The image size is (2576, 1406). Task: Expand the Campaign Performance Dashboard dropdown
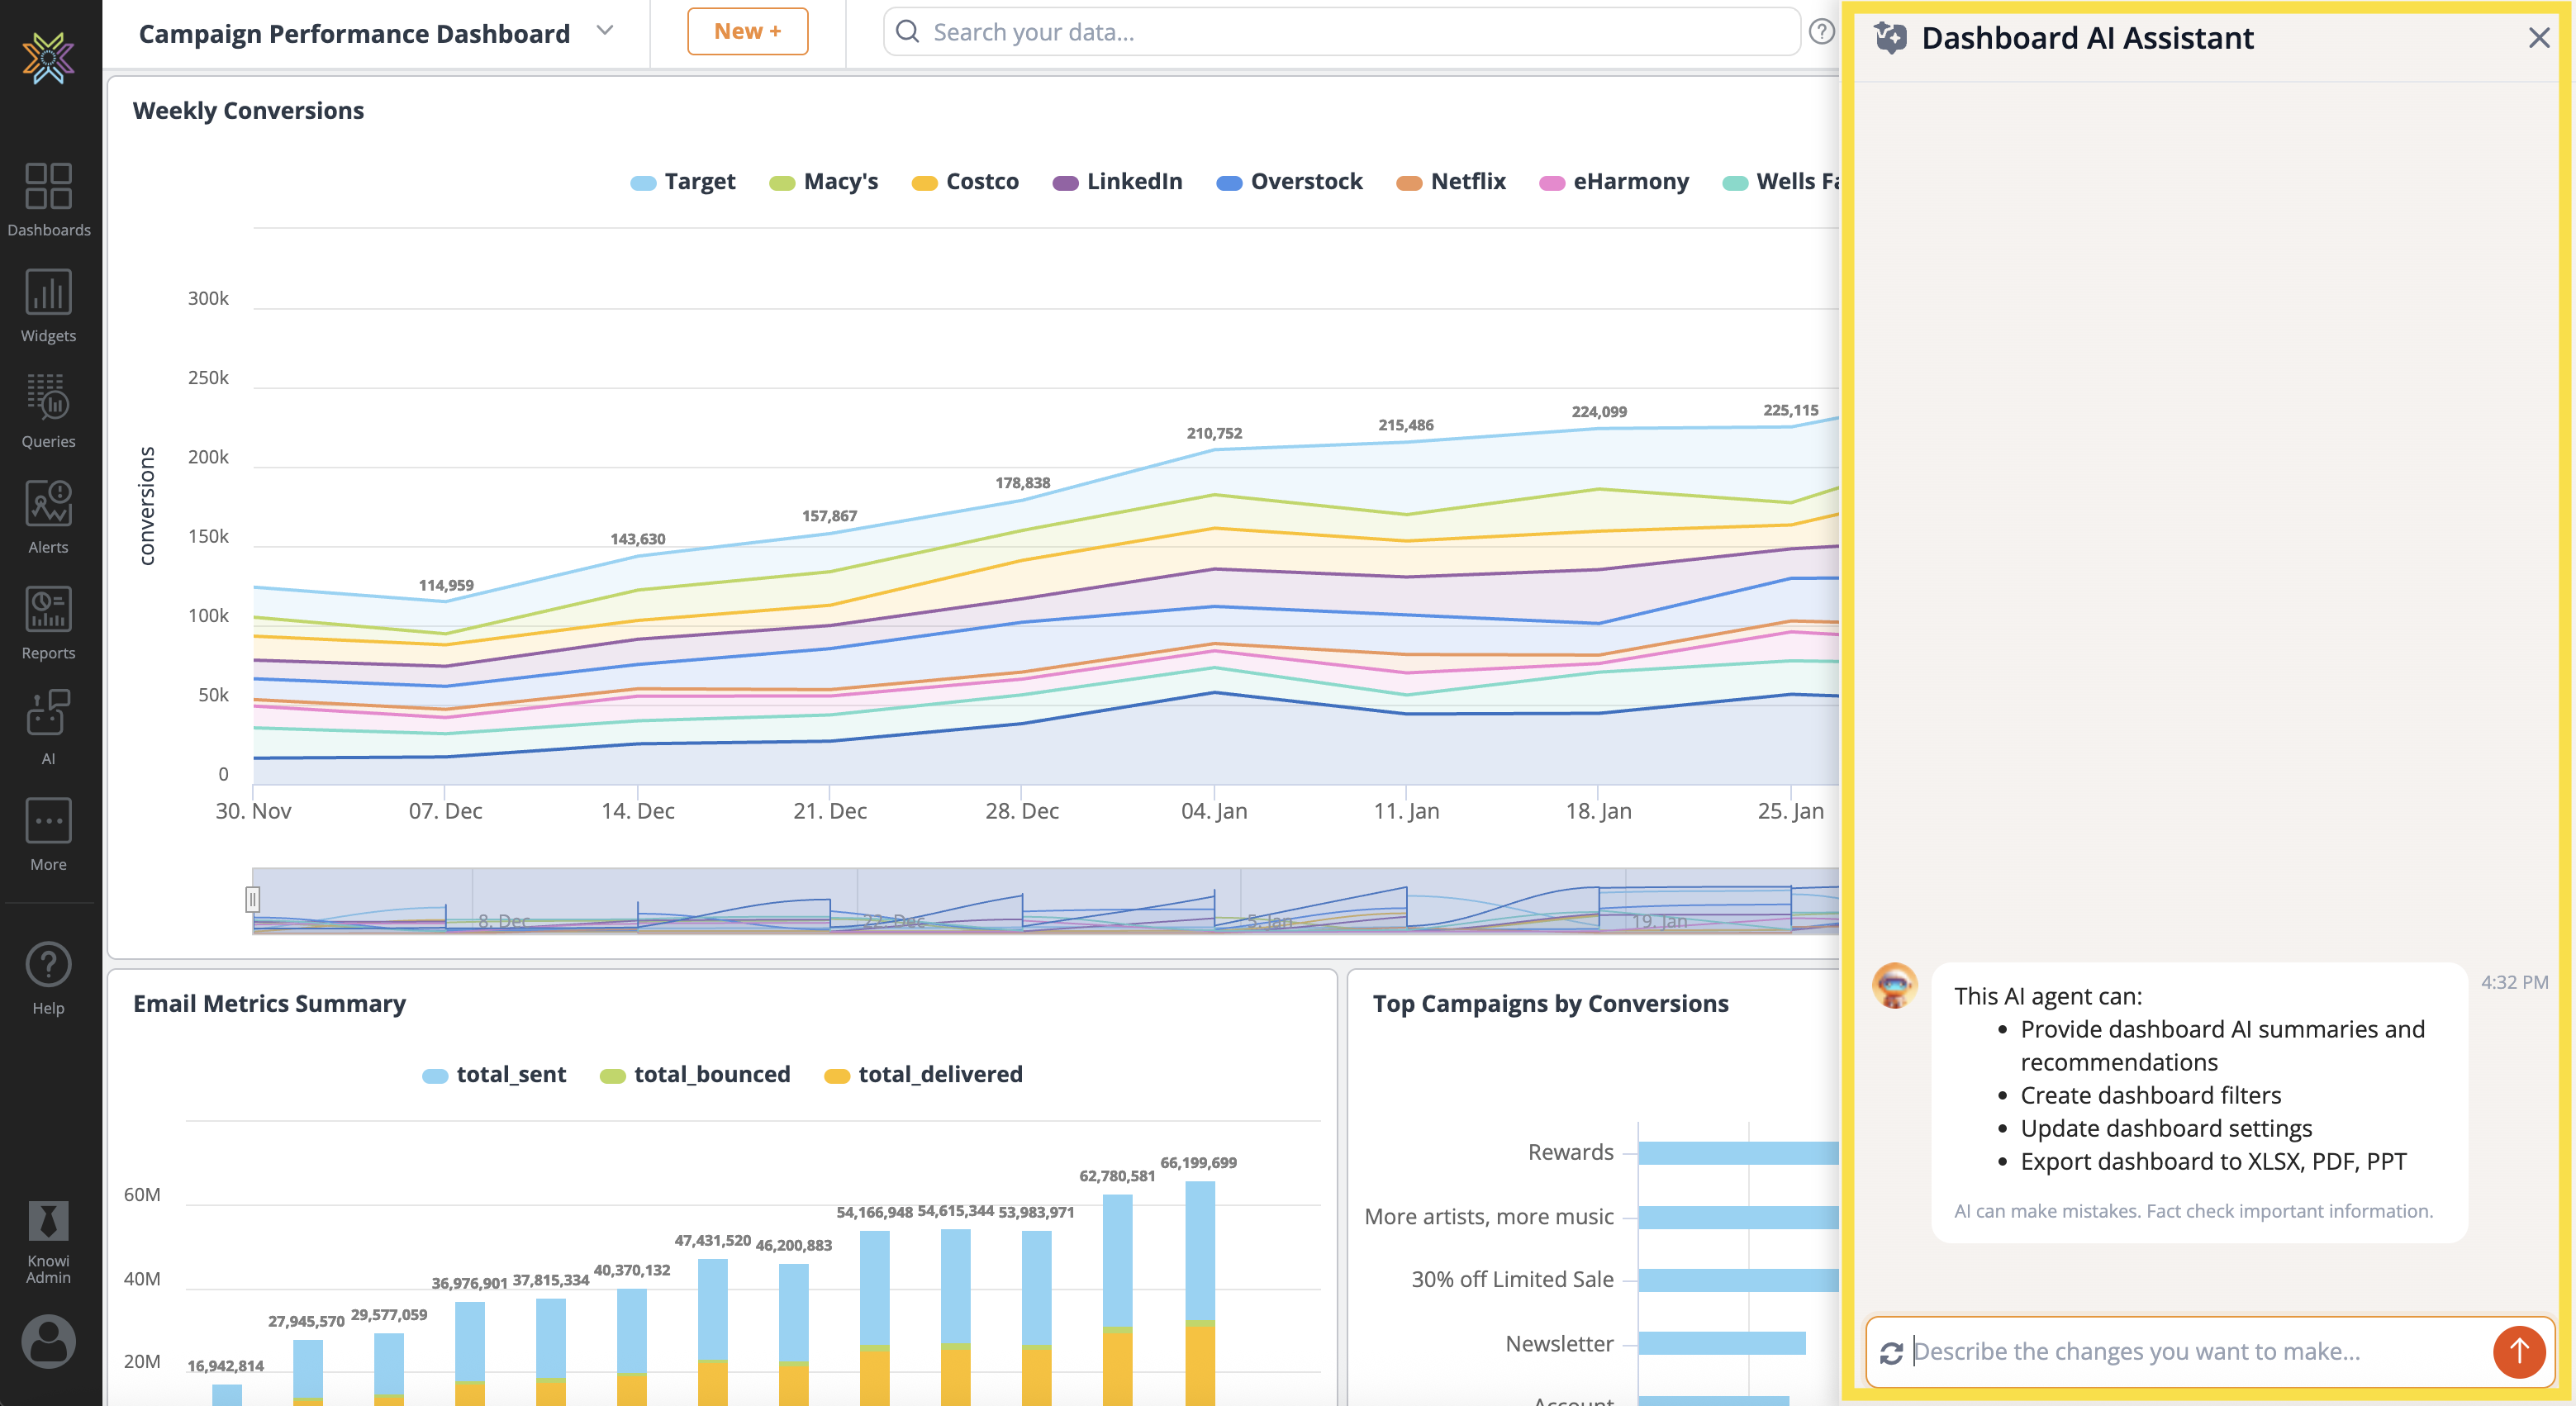click(604, 31)
